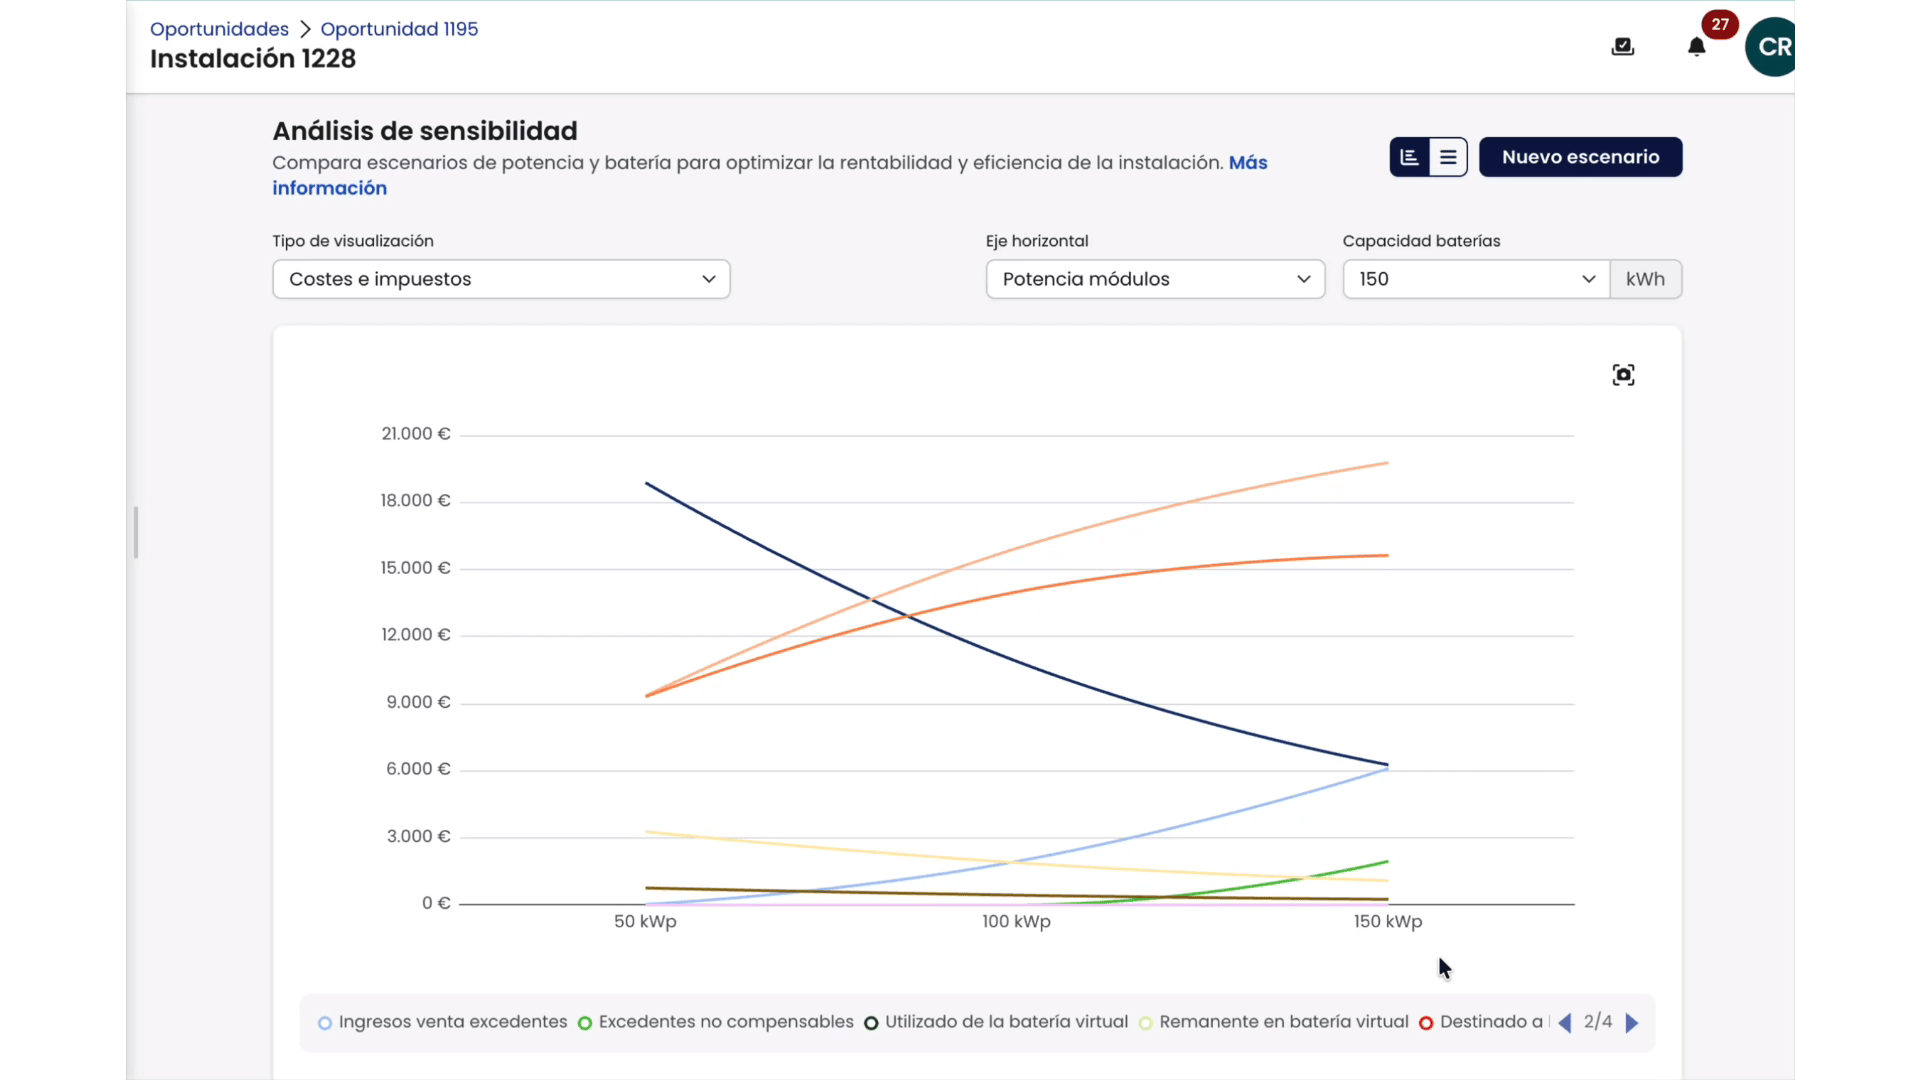The height and width of the screenshot is (1080, 1920).
Task: Switch to list view icon
Action: pyautogui.click(x=1448, y=157)
